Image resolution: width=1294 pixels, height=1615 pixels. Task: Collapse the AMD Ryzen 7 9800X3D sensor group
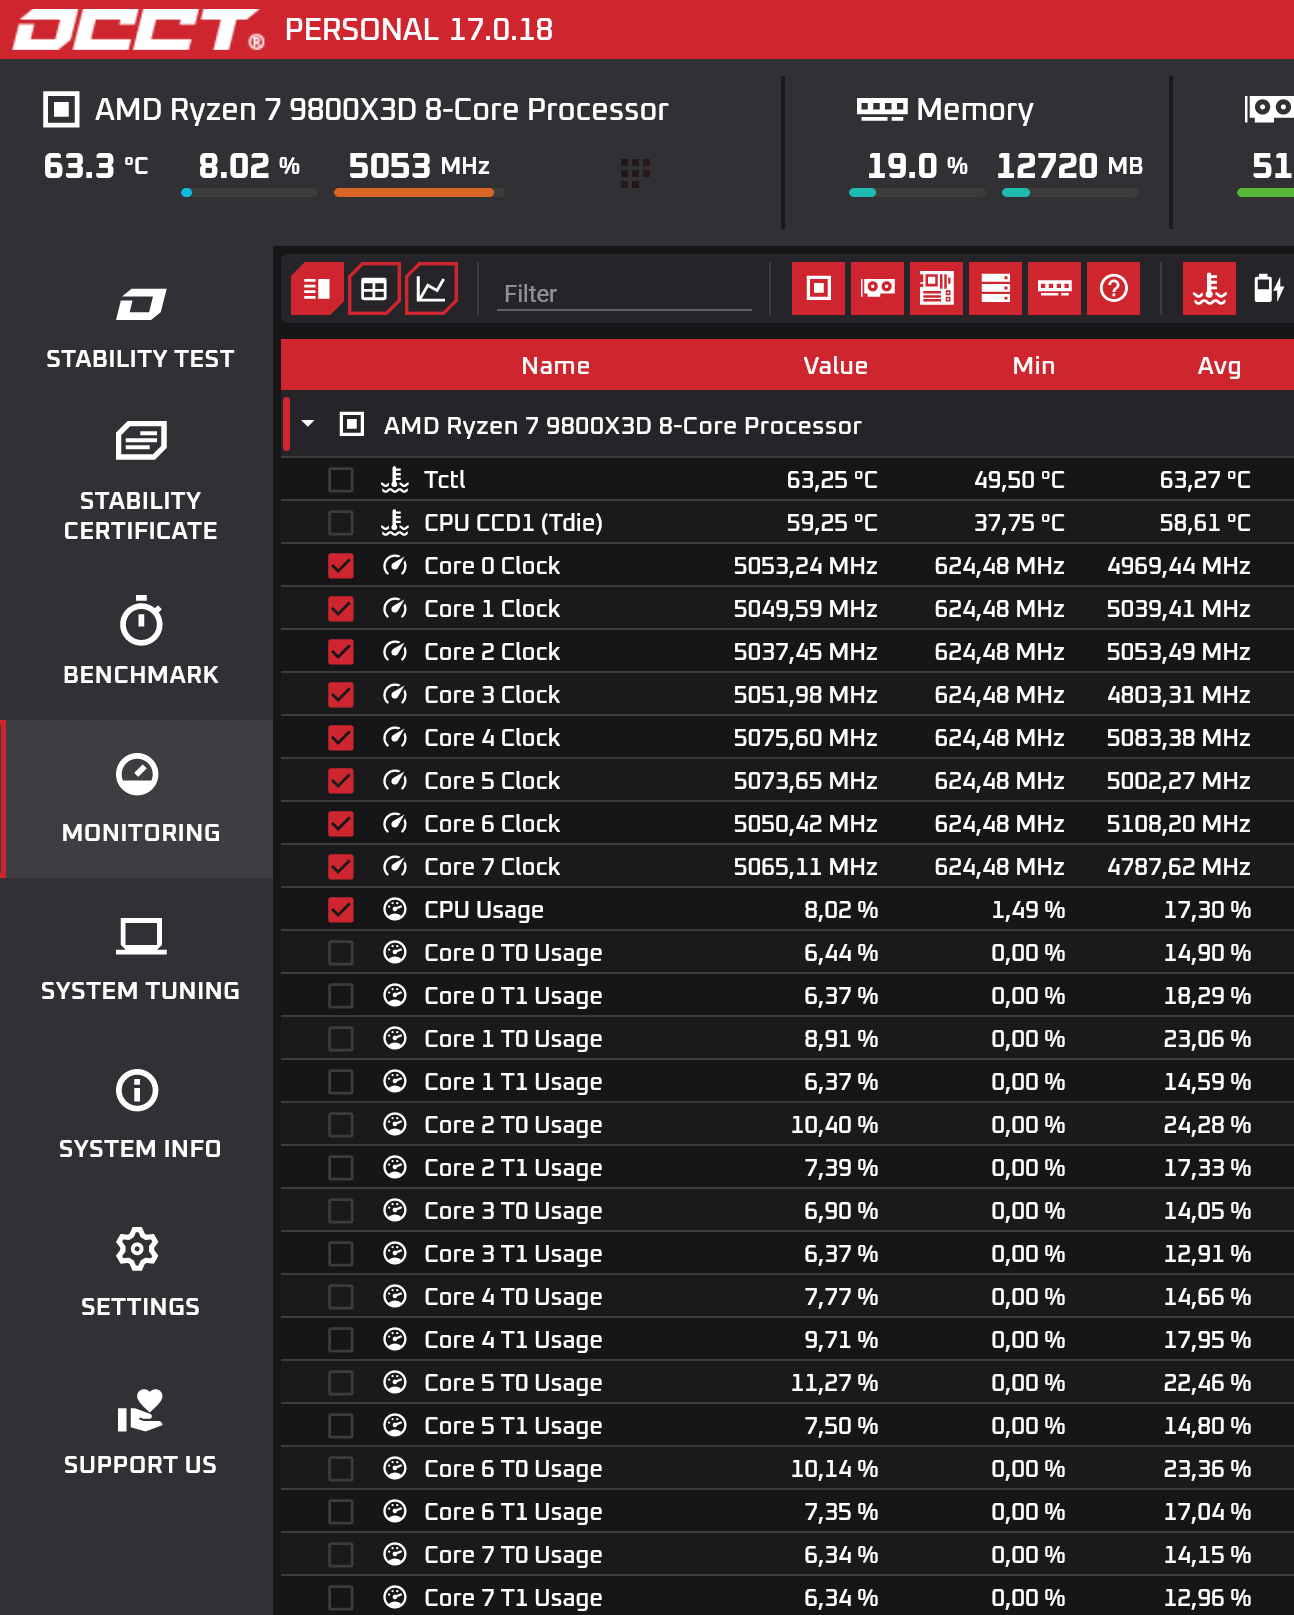308,424
